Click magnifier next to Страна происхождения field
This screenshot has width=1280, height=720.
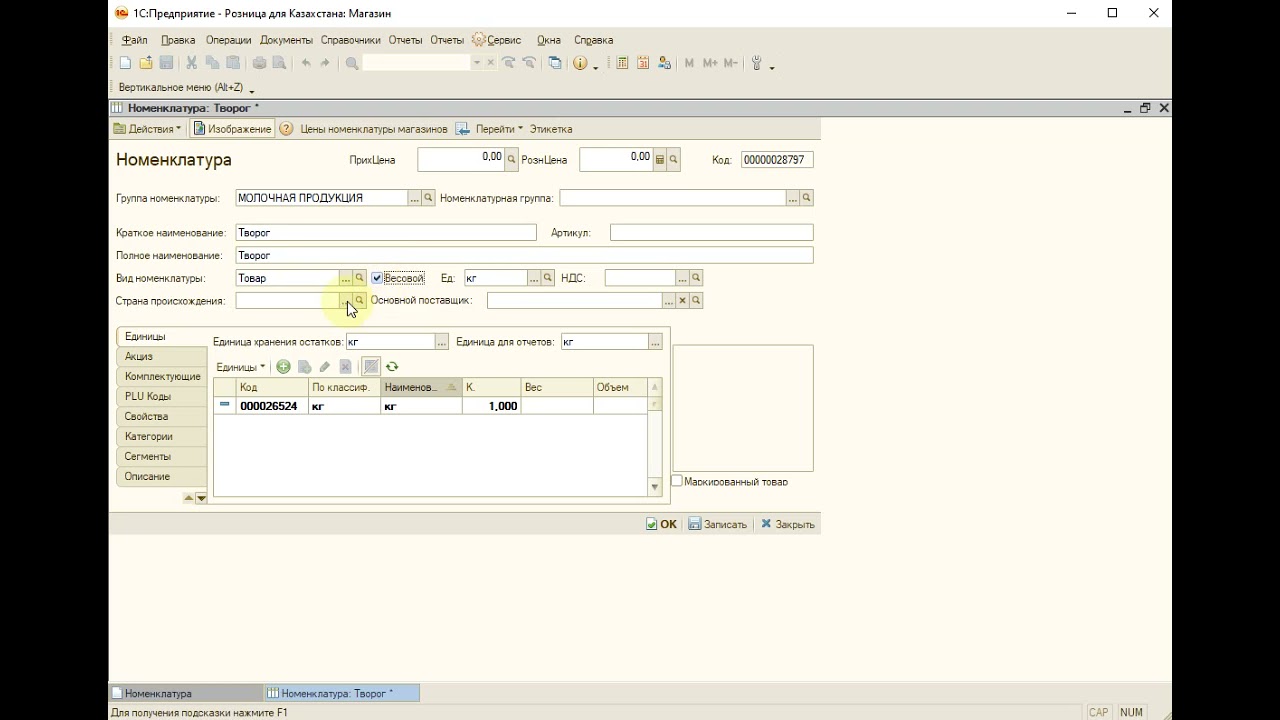point(360,300)
